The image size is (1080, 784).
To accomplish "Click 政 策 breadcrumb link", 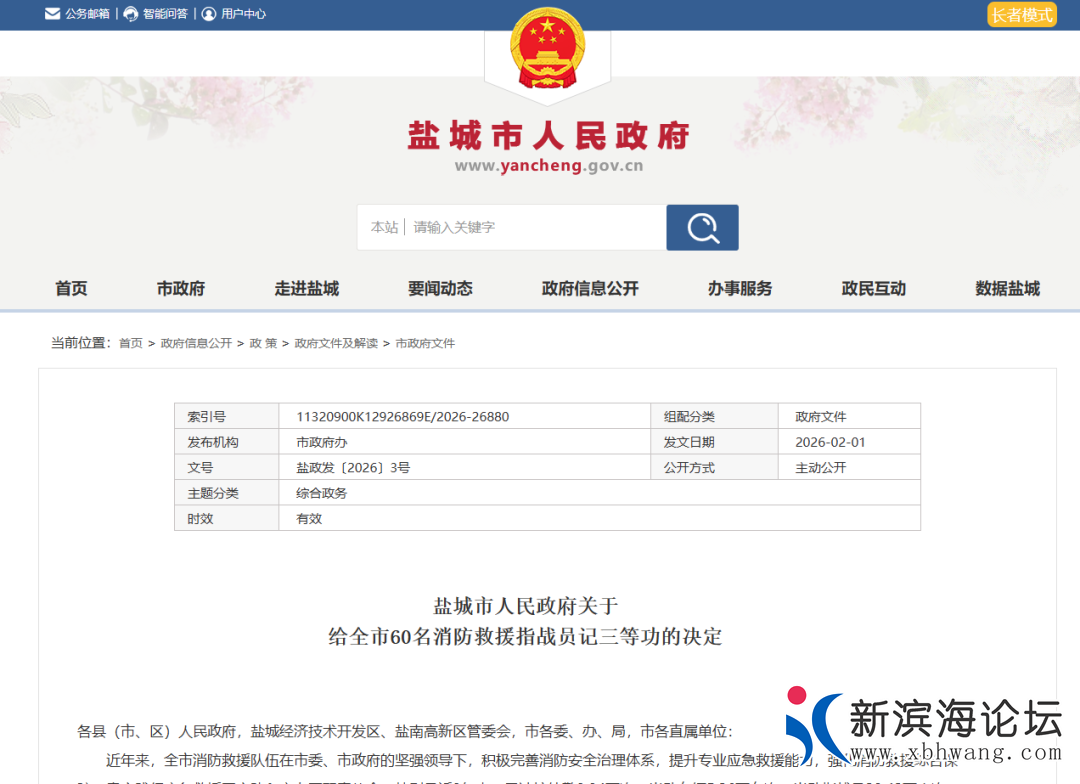I will 263,343.
